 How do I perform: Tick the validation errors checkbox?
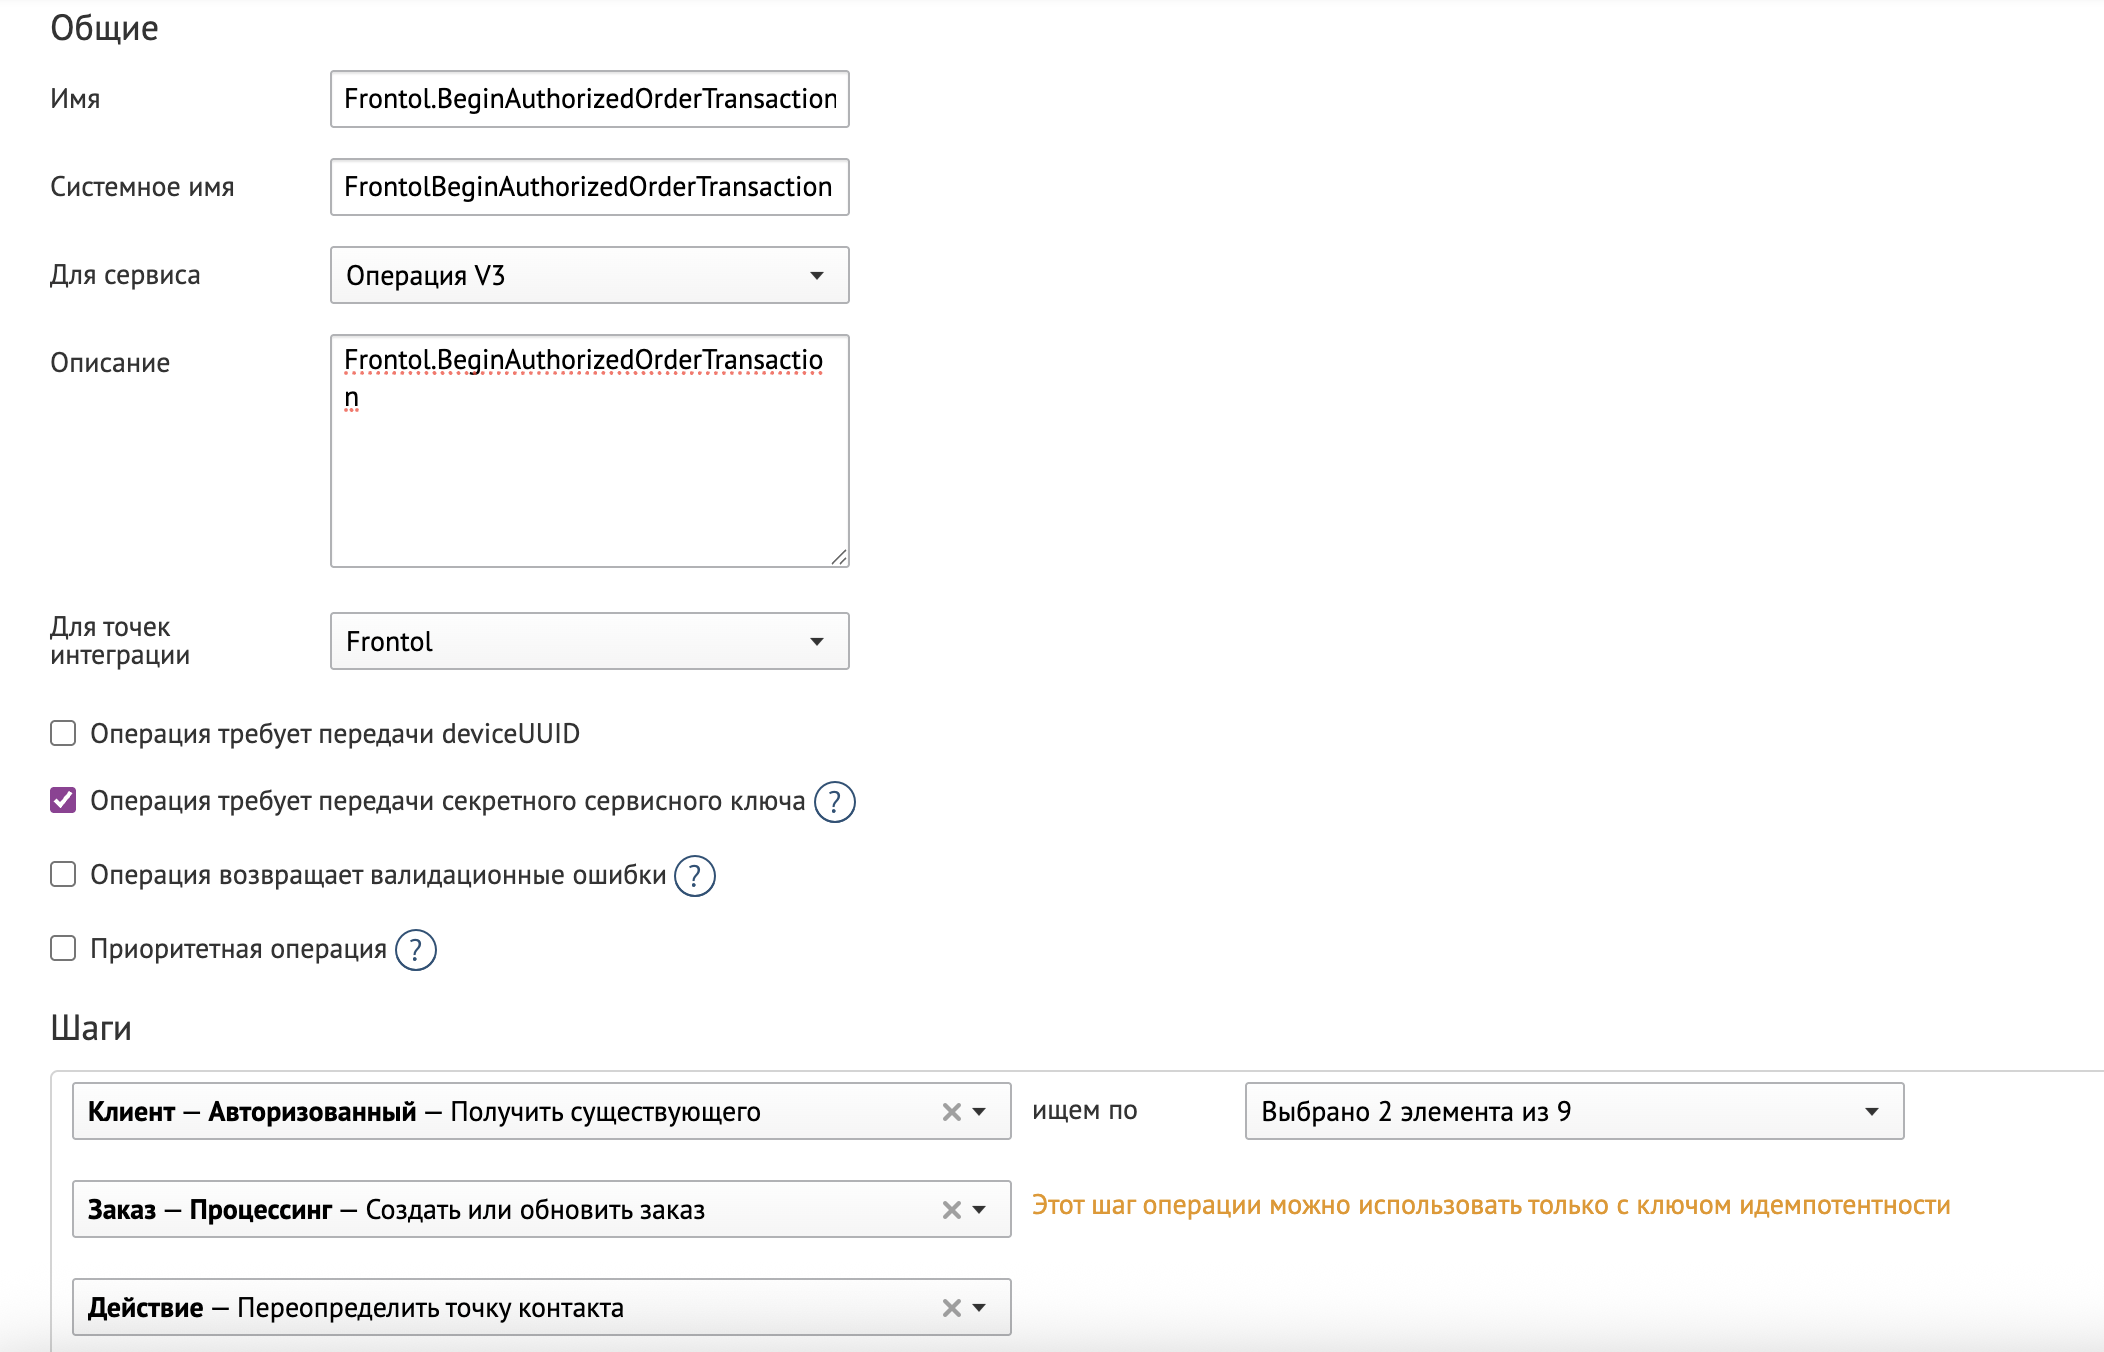pyautogui.click(x=63, y=875)
